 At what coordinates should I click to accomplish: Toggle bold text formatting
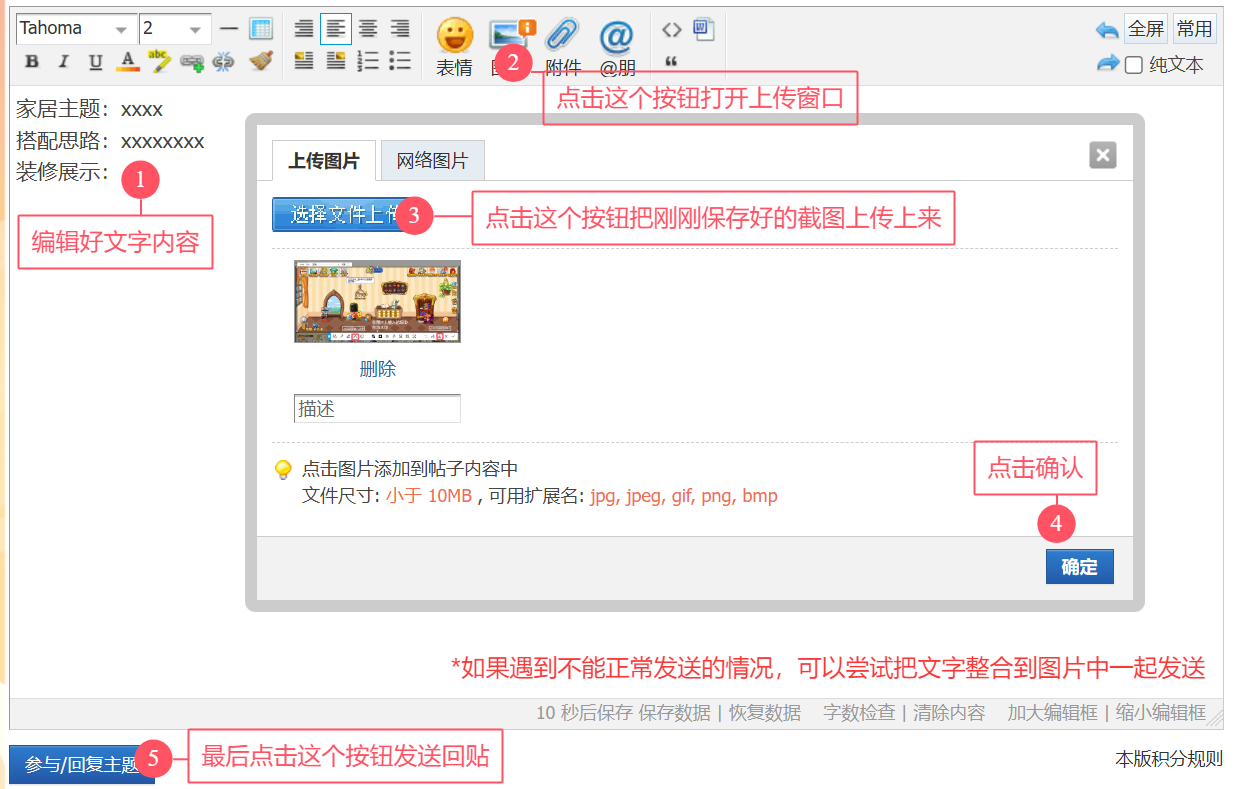32,62
